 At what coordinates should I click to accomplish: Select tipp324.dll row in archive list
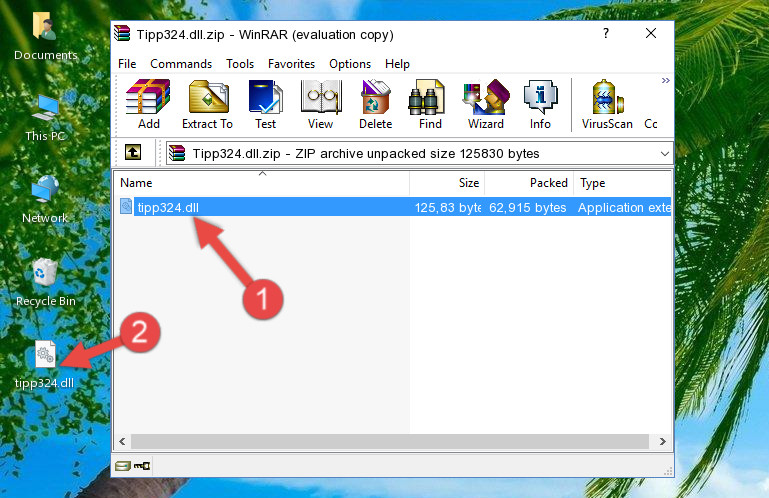(395, 207)
